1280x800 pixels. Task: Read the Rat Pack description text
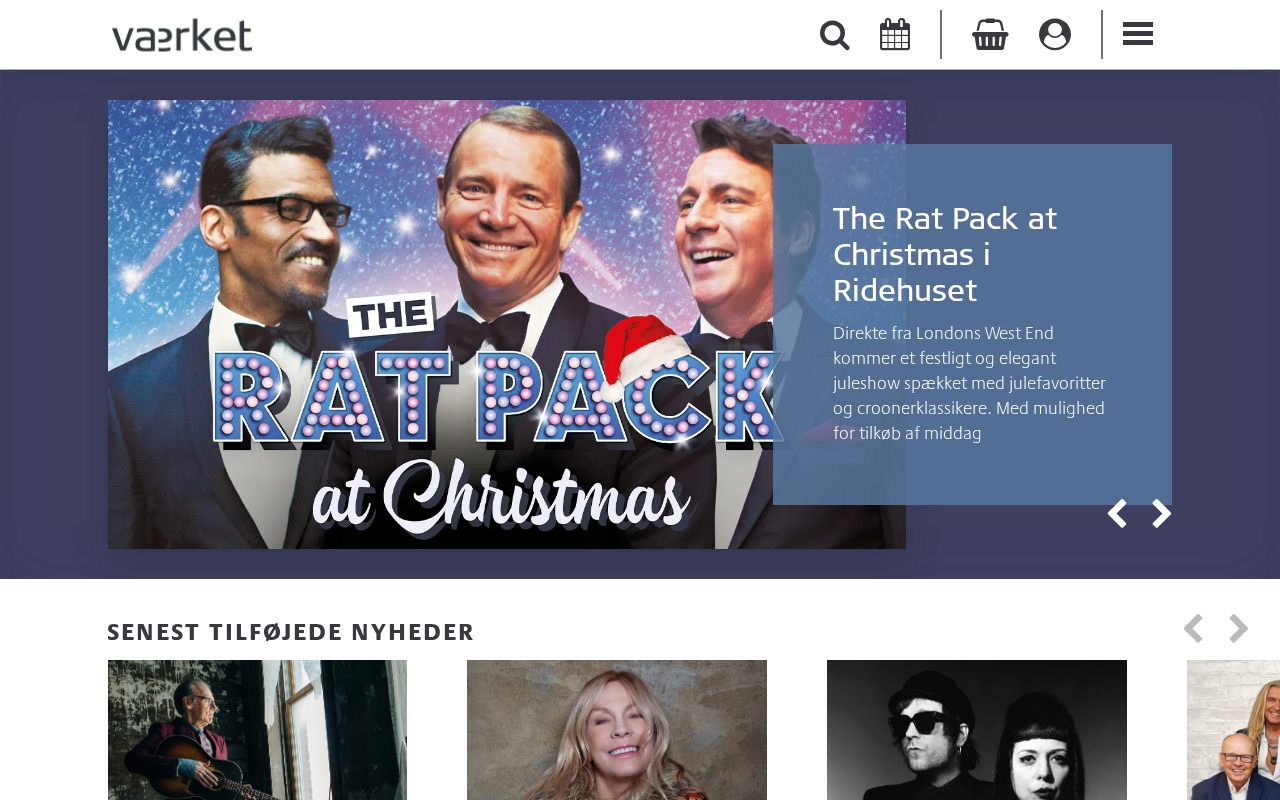pos(970,383)
